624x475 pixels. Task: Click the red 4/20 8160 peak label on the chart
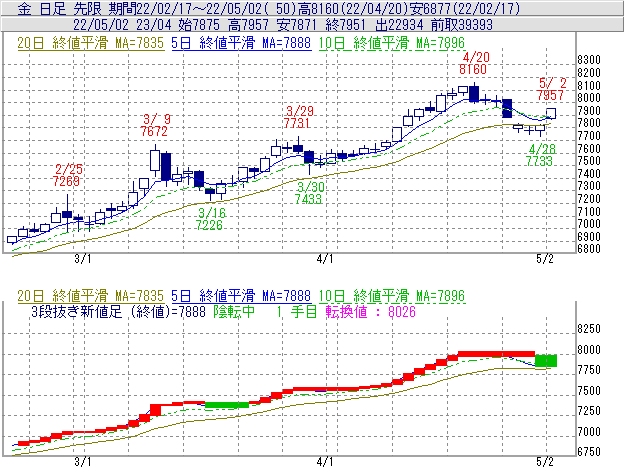pyautogui.click(x=474, y=63)
